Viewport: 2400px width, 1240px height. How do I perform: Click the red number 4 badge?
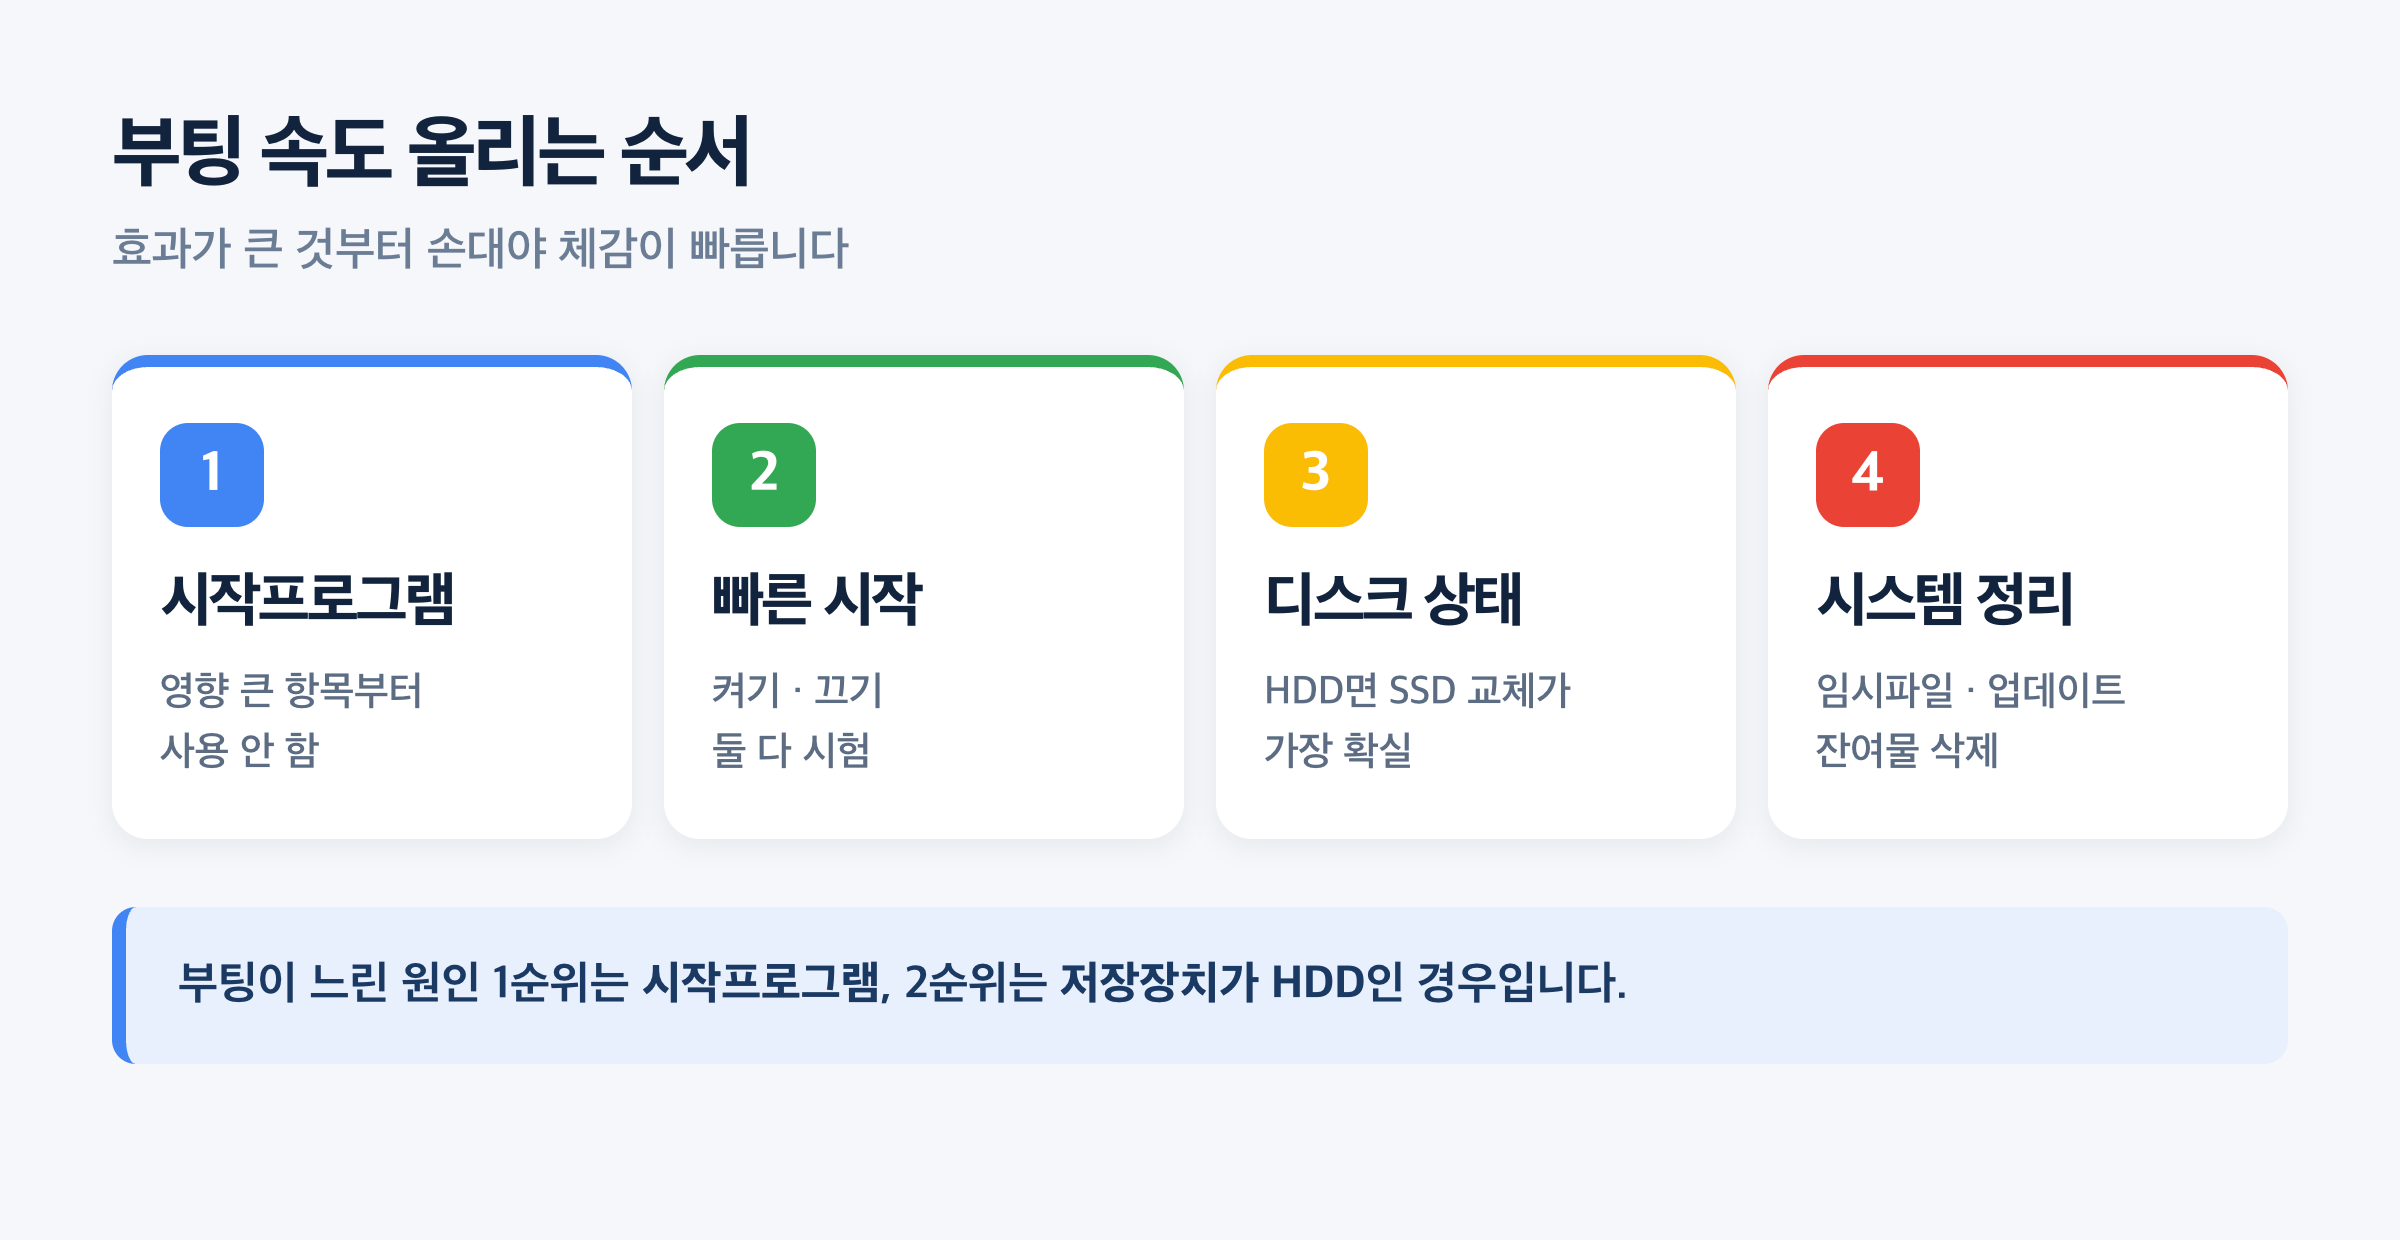[x=1868, y=475]
